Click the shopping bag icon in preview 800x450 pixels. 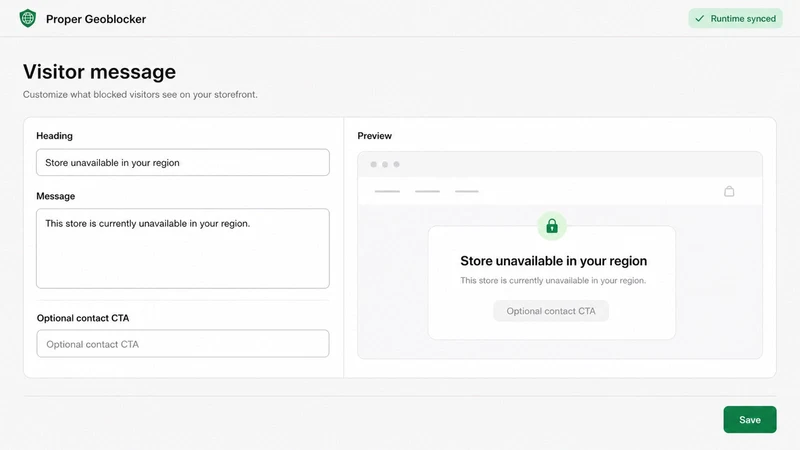[729, 191]
